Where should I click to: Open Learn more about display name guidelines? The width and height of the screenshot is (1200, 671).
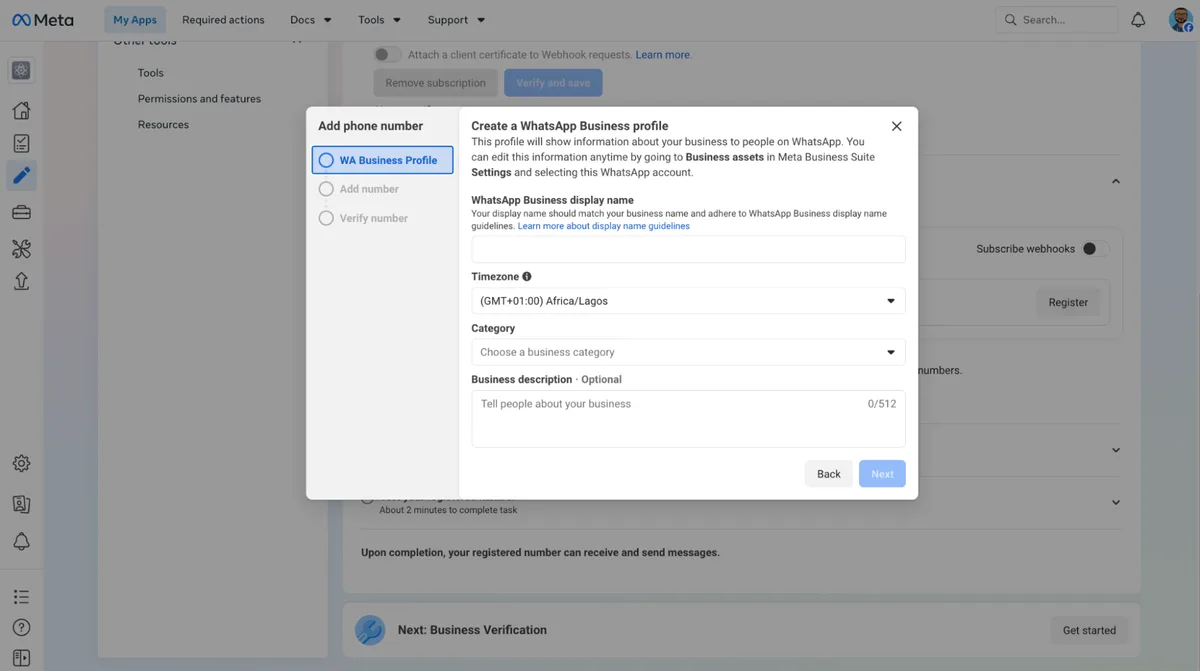point(604,226)
